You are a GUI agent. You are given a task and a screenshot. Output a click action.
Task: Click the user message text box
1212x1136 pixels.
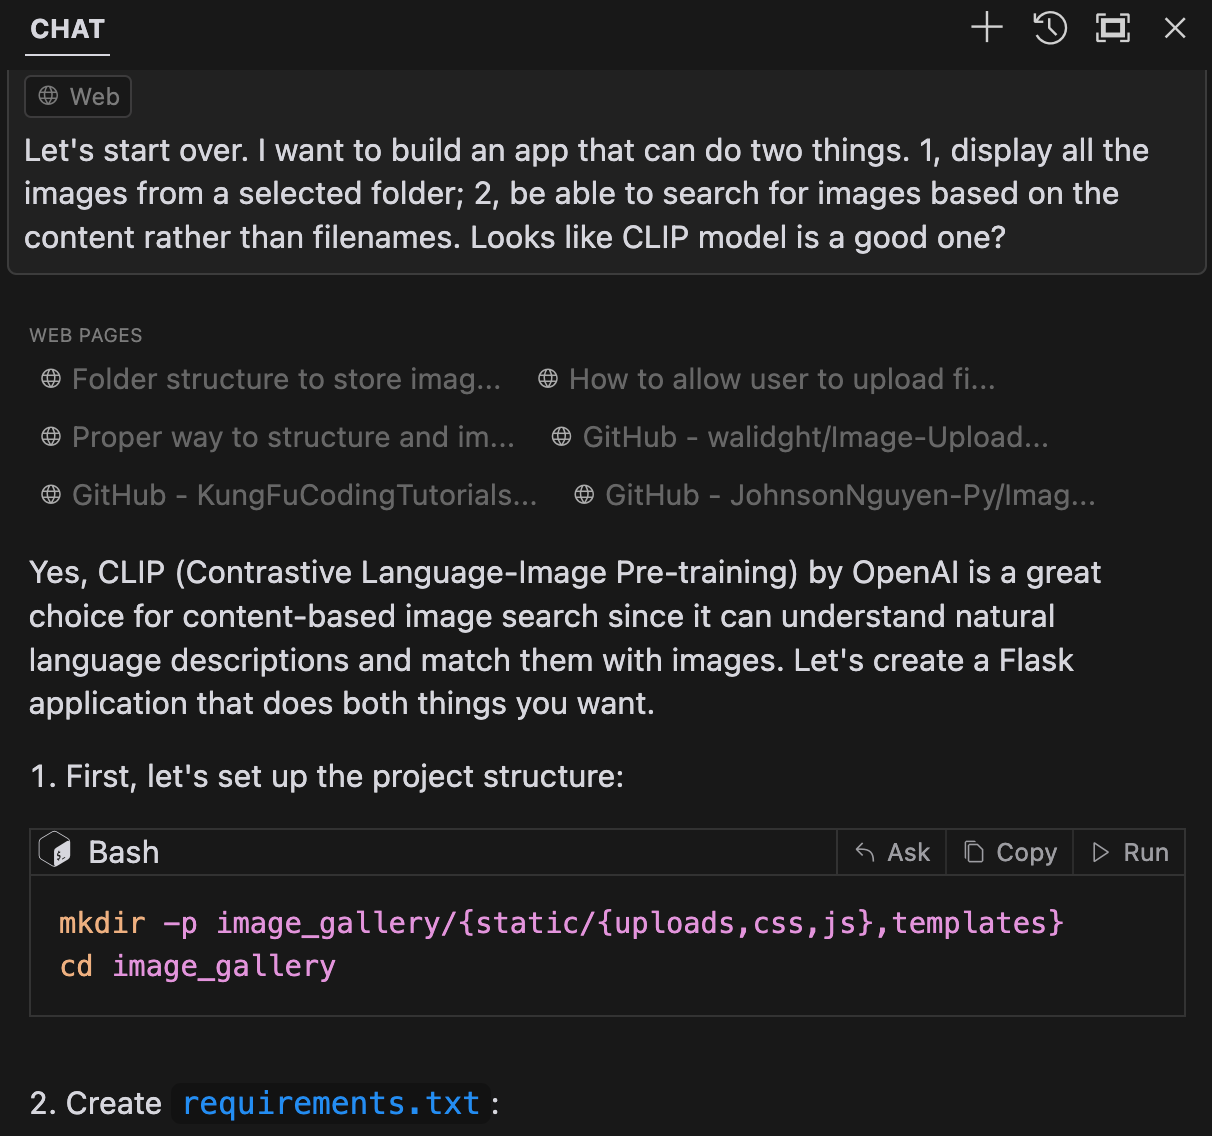[x=606, y=171]
